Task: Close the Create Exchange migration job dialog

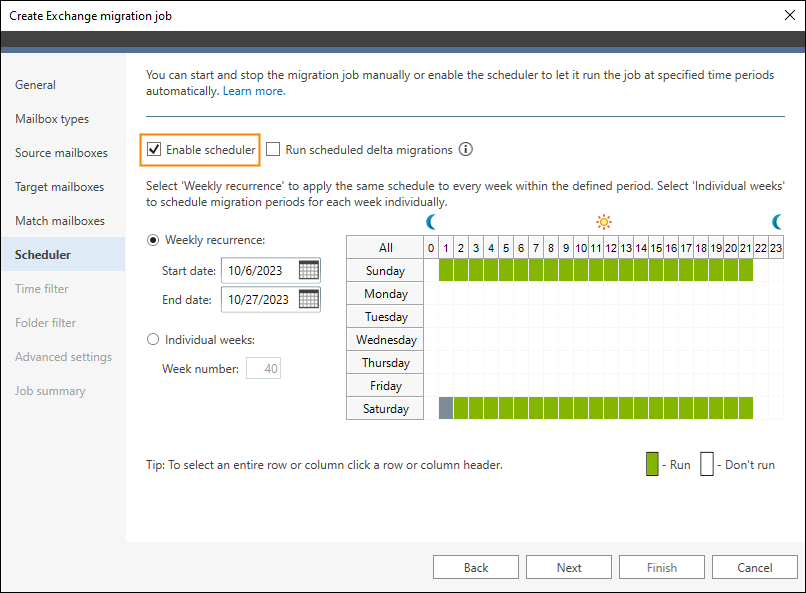Action: pyautogui.click(x=790, y=15)
